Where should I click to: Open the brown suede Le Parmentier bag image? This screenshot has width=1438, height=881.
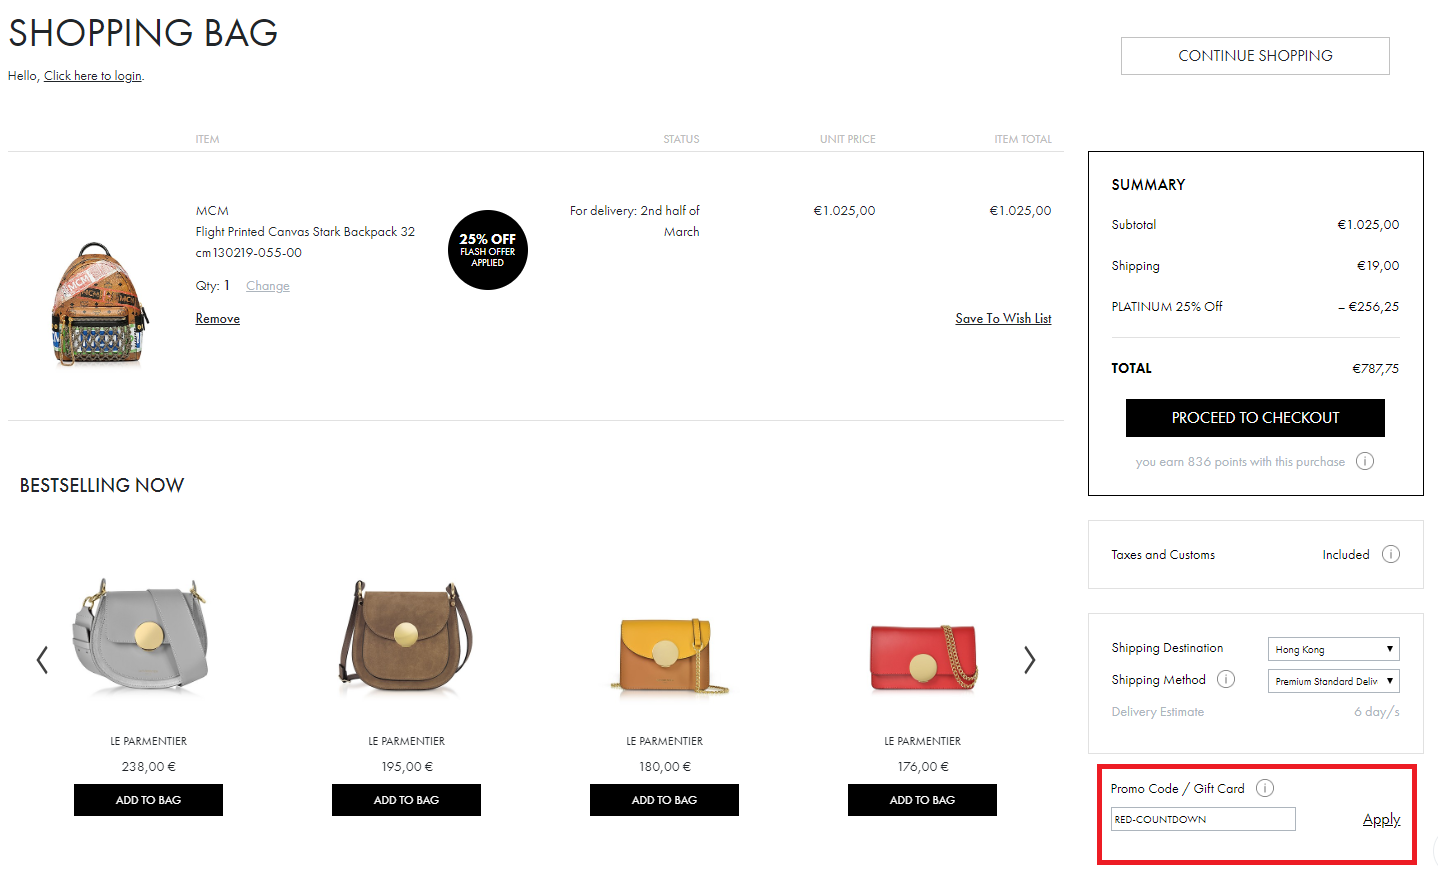tap(406, 636)
